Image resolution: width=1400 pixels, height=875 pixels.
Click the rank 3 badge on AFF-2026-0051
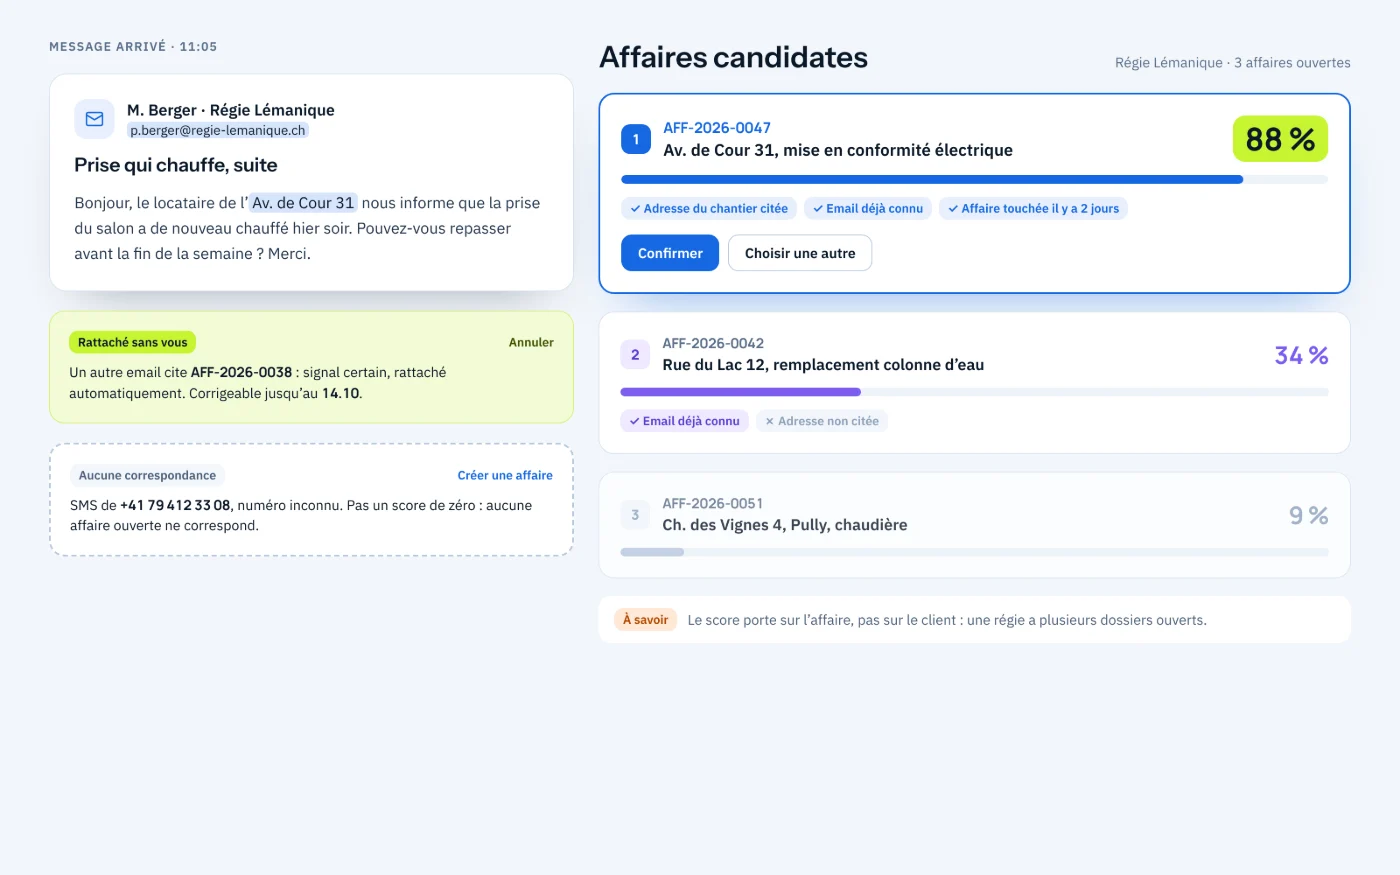point(635,515)
